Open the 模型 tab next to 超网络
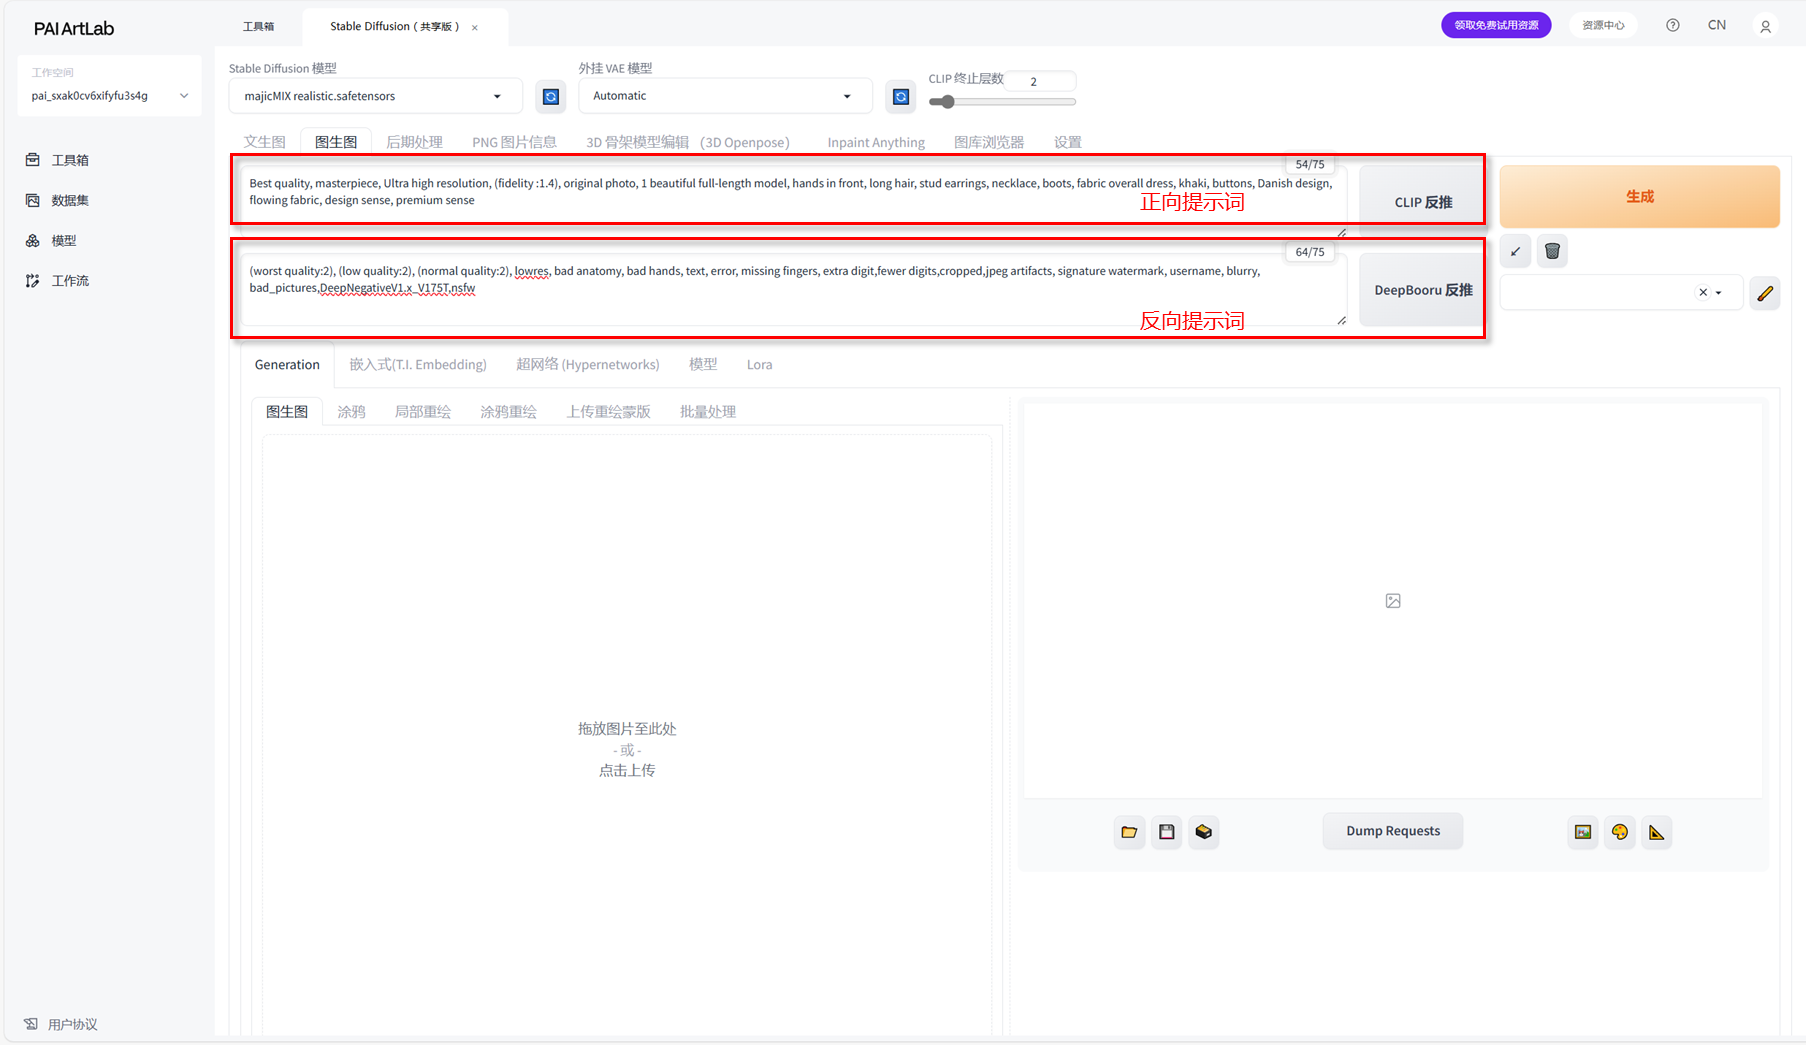 (x=703, y=365)
